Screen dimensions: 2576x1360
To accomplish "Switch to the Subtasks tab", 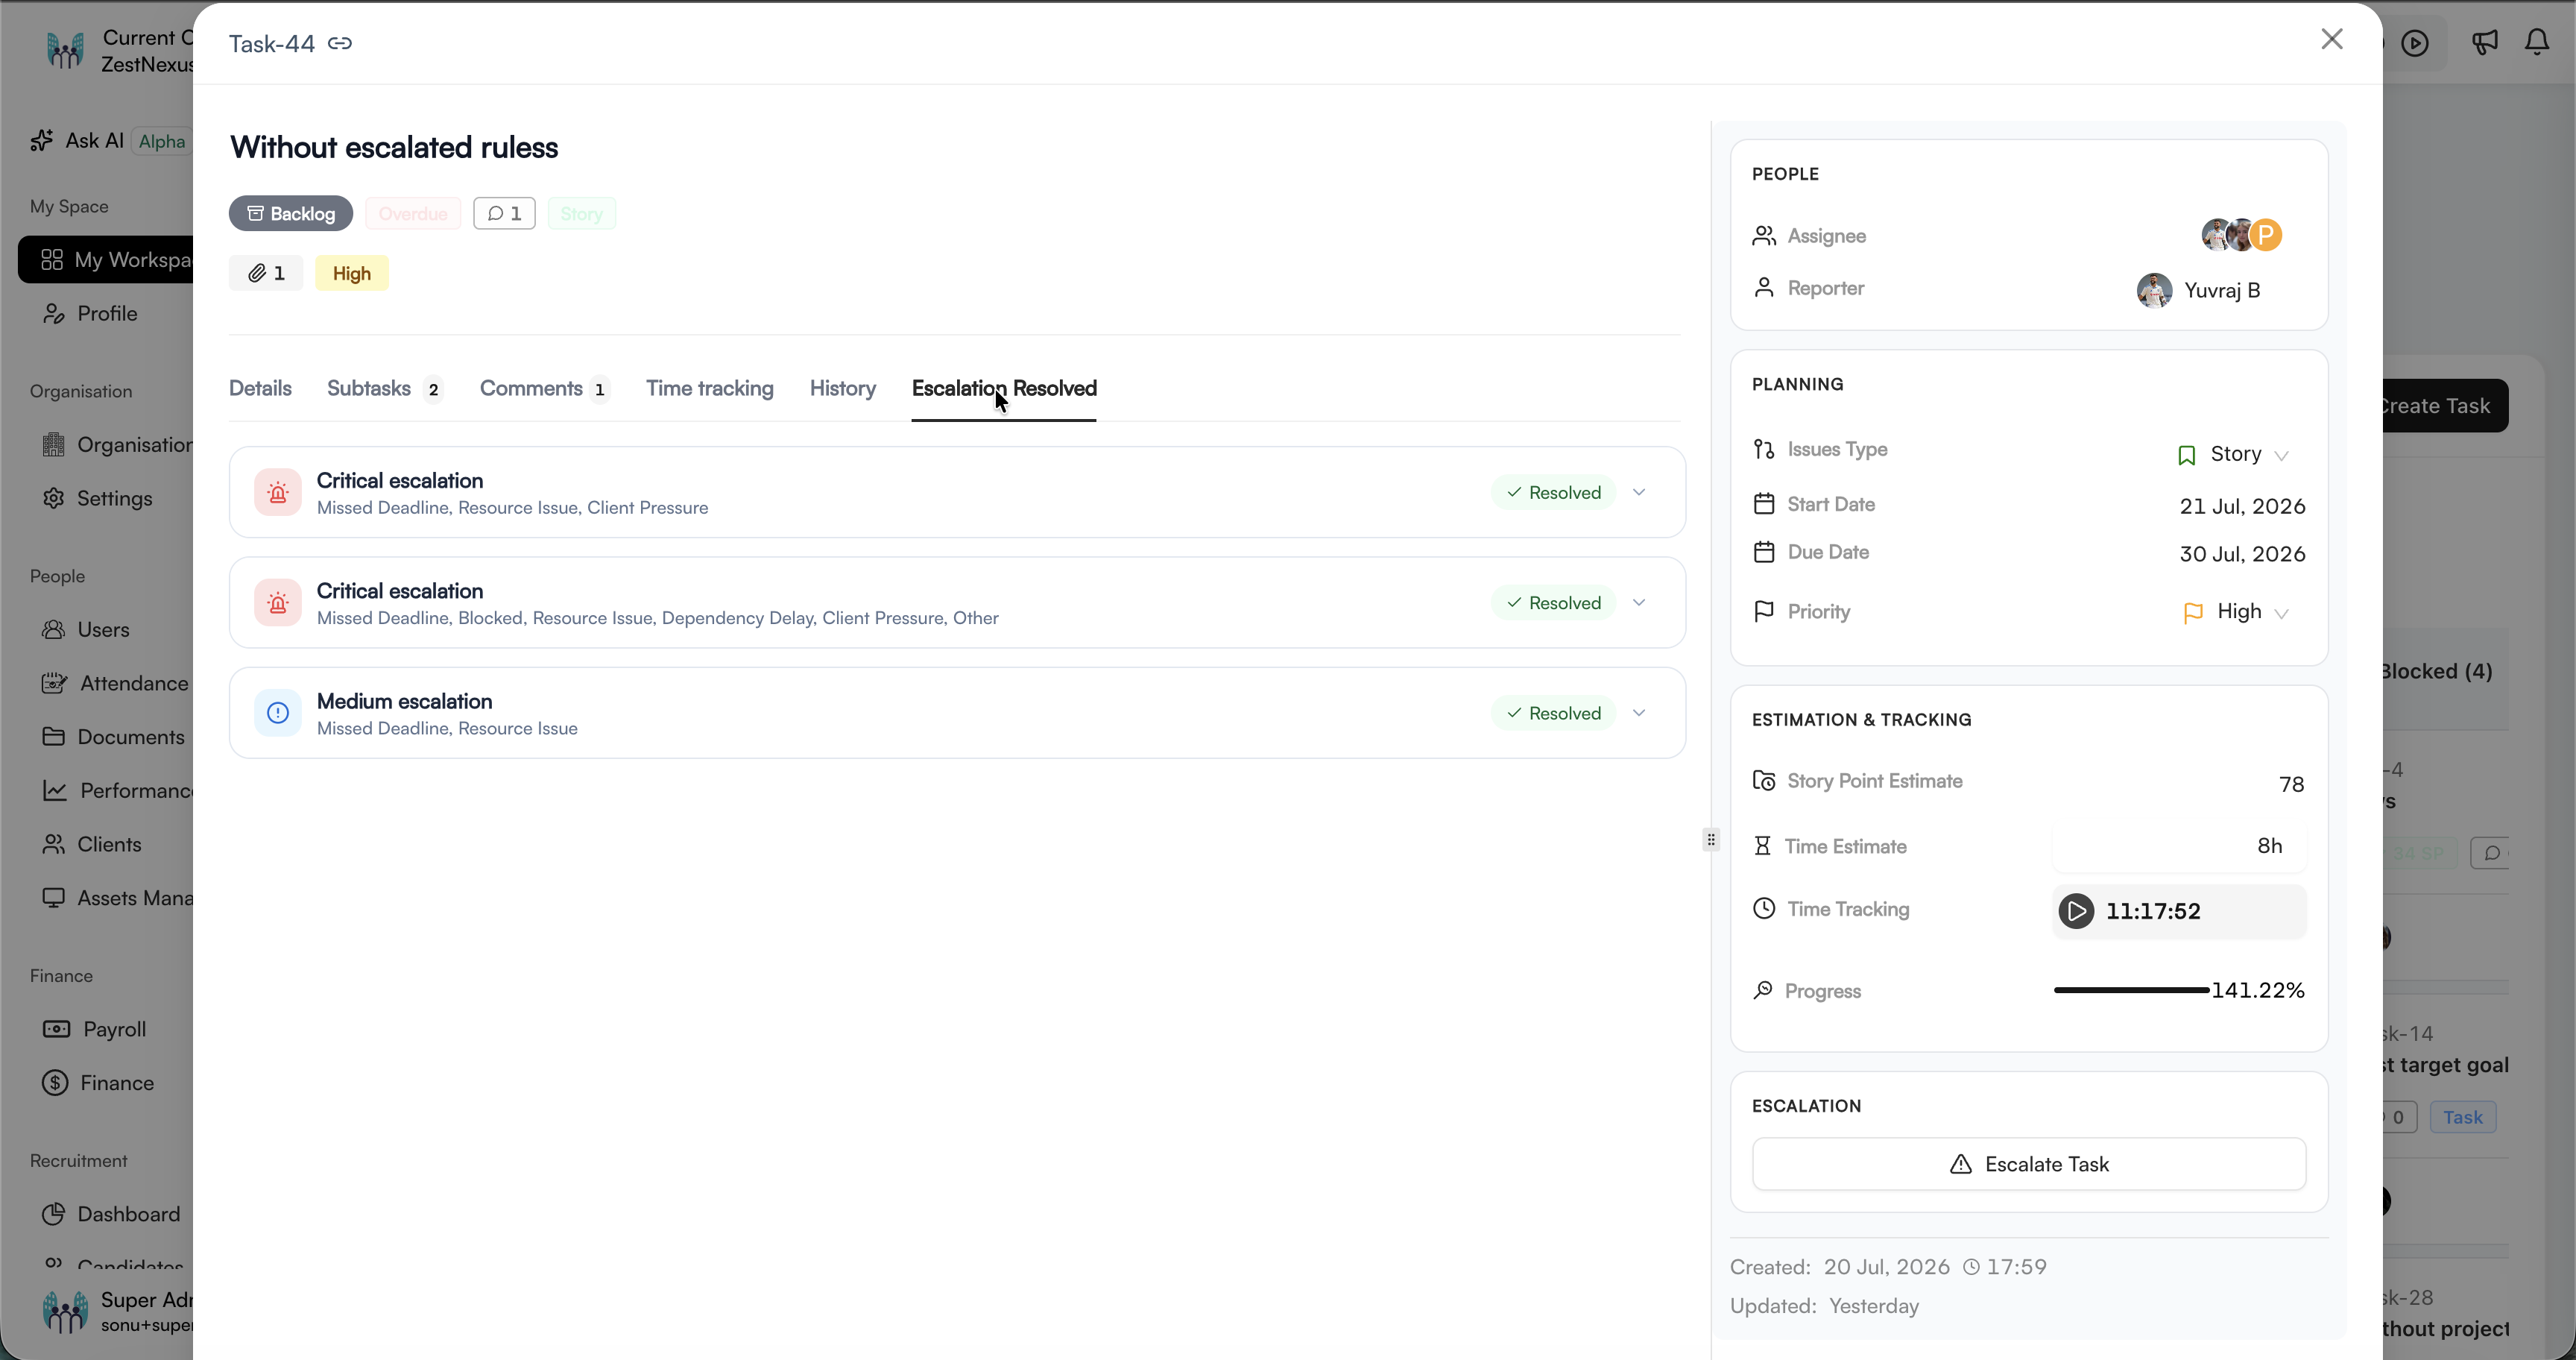I will coord(385,388).
